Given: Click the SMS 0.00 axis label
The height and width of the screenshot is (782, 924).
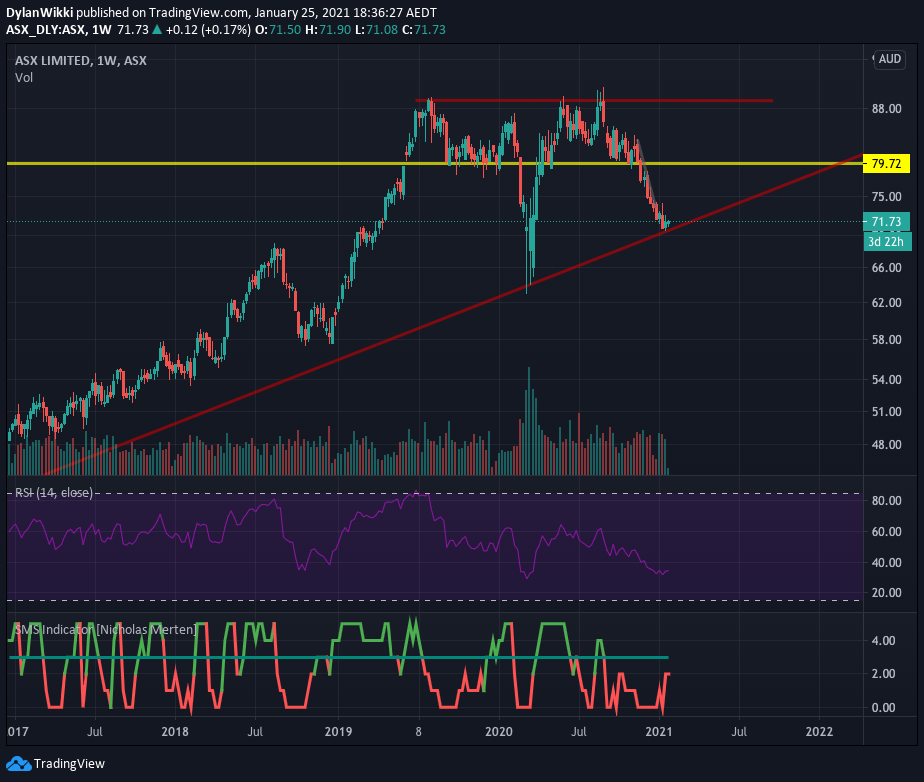Looking at the screenshot, I should (x=883, y=707).
